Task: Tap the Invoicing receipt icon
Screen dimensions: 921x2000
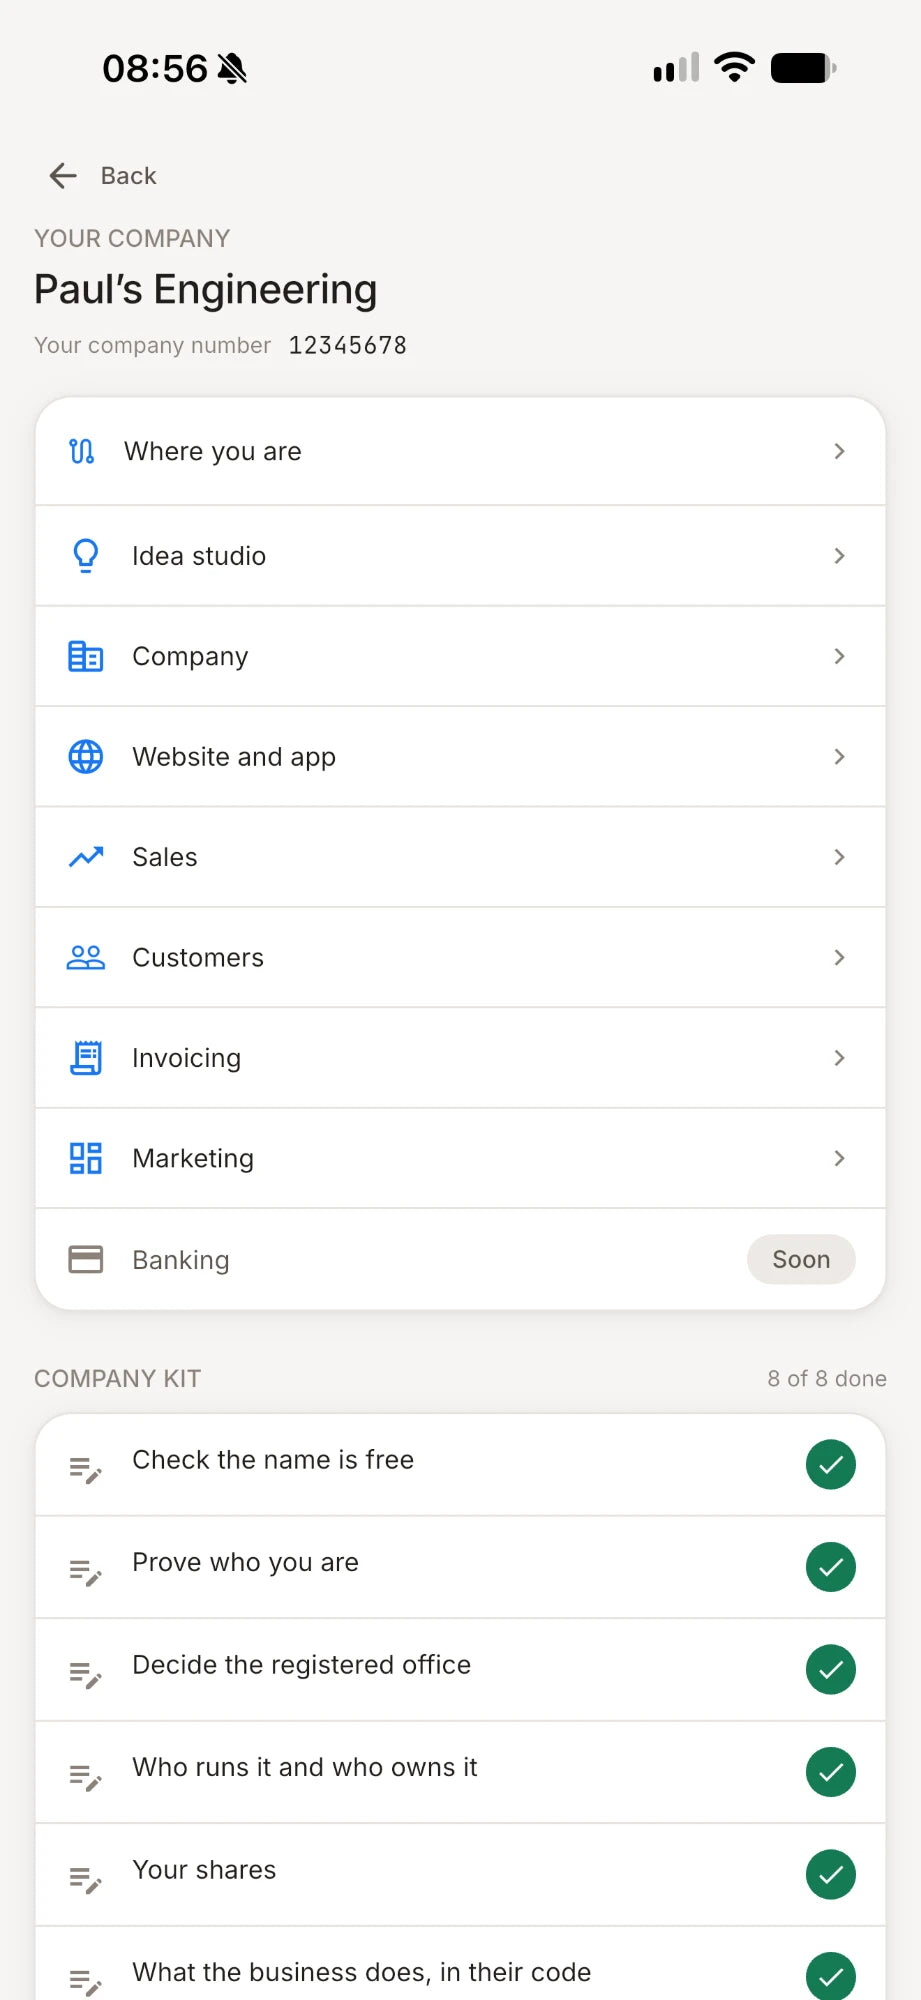Action: (x=86, y=1058)
